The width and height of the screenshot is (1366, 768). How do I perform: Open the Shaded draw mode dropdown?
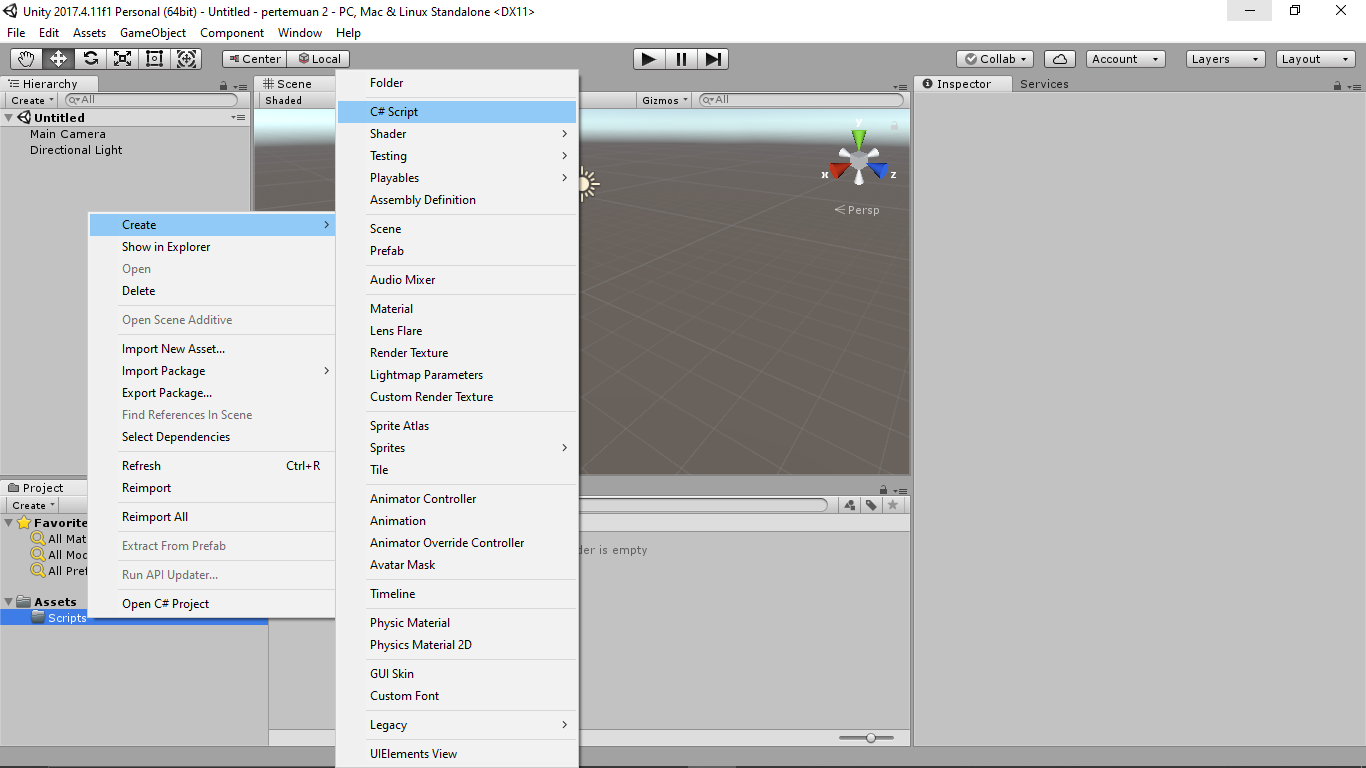point(296,100)
